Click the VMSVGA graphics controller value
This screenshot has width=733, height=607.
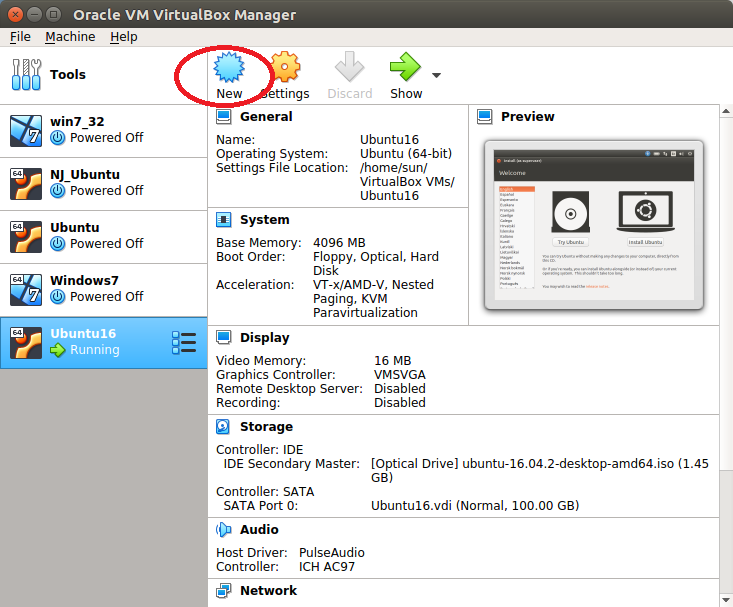click(400, 375)
